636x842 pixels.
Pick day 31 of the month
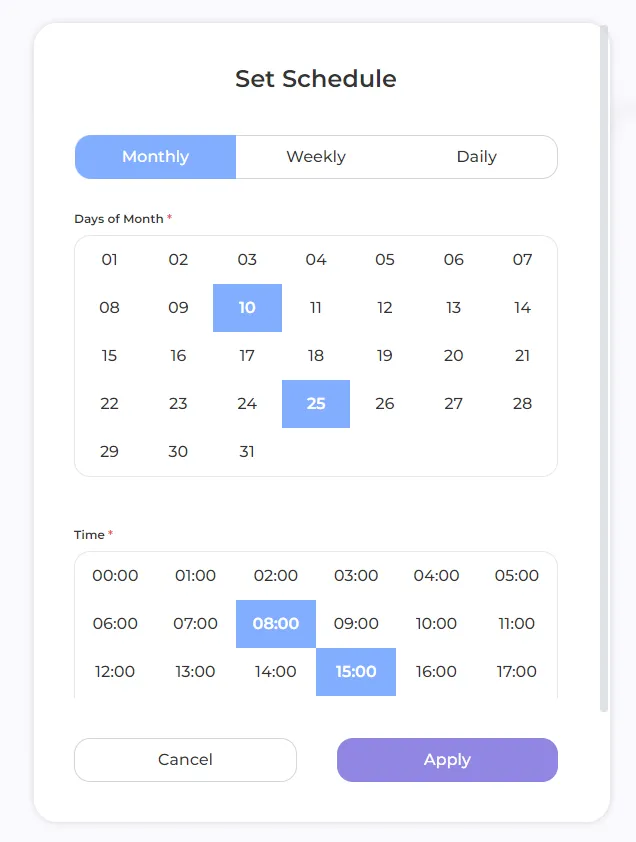click(247, 452)
